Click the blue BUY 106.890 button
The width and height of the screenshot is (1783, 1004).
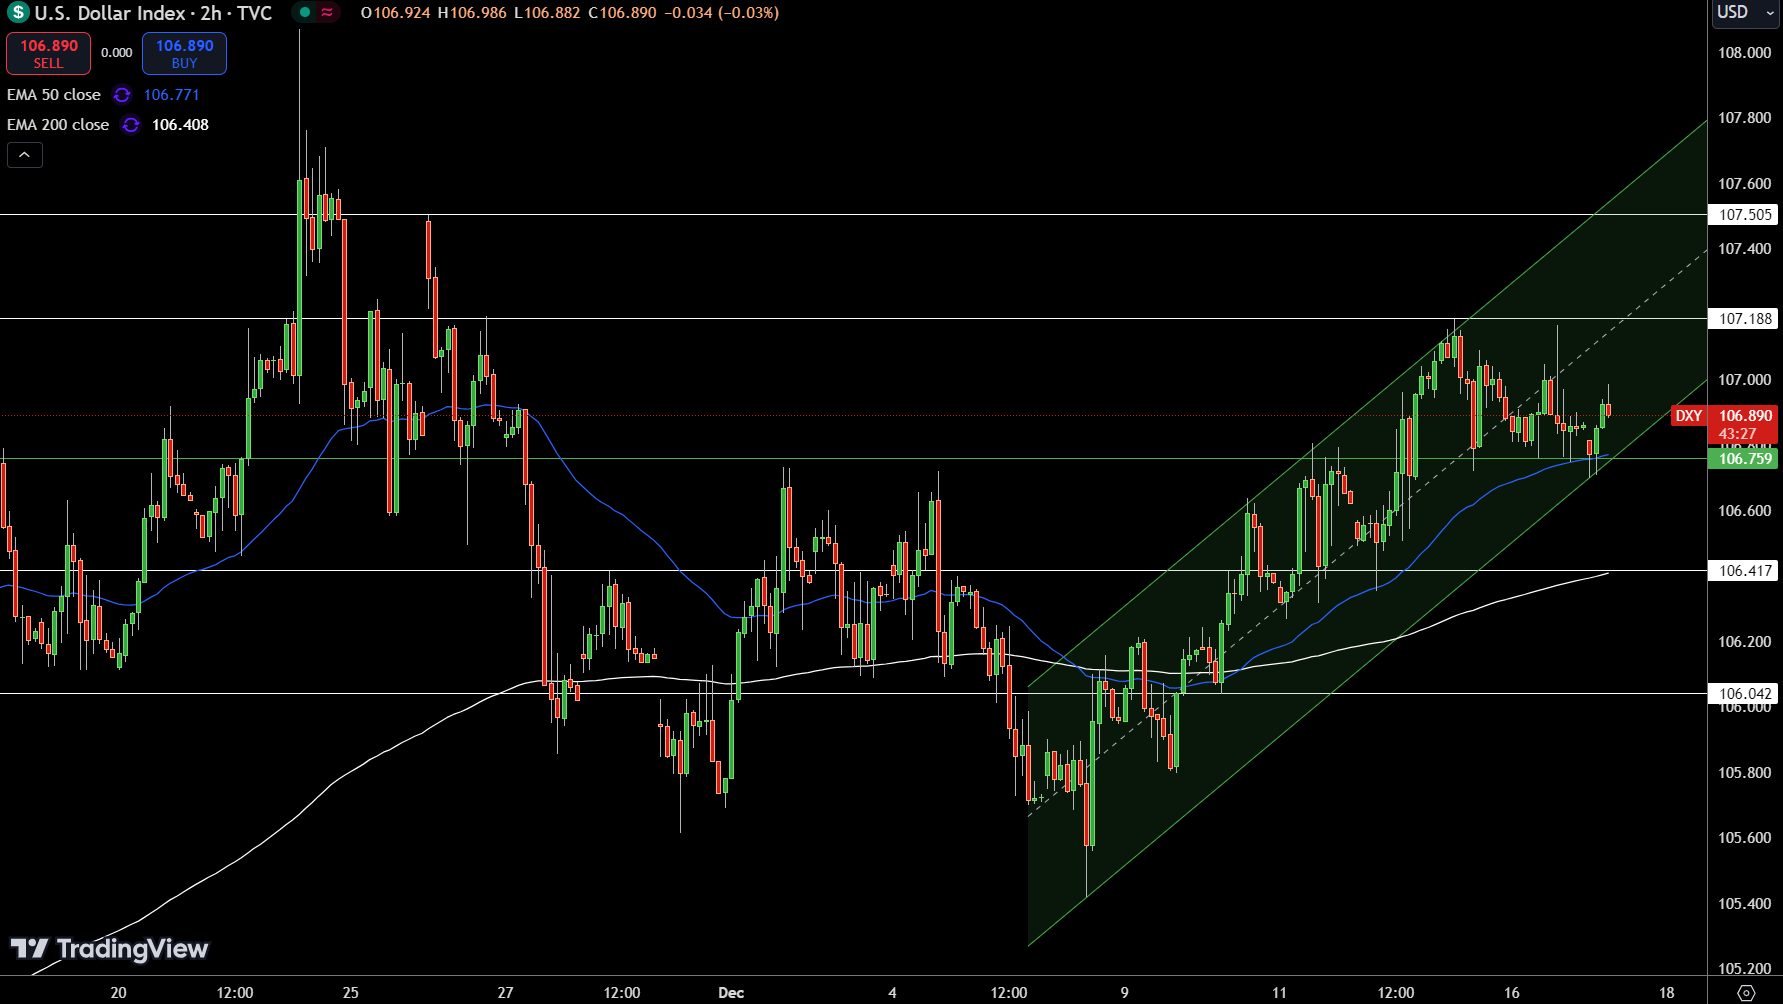pos(184,53)
